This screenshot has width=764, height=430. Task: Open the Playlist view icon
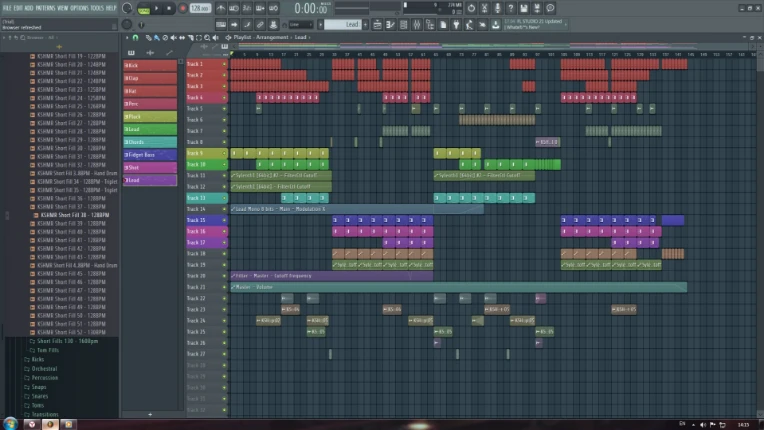tap(377, 24)
